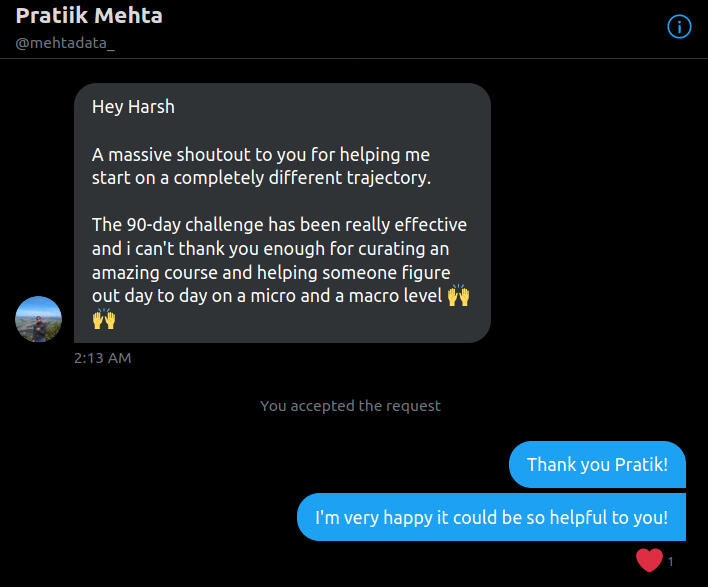708x587 pixels.
Task: Click the 'Hey Harsh' greeting line
Action: pyautogui.click(x=133, y=107)
